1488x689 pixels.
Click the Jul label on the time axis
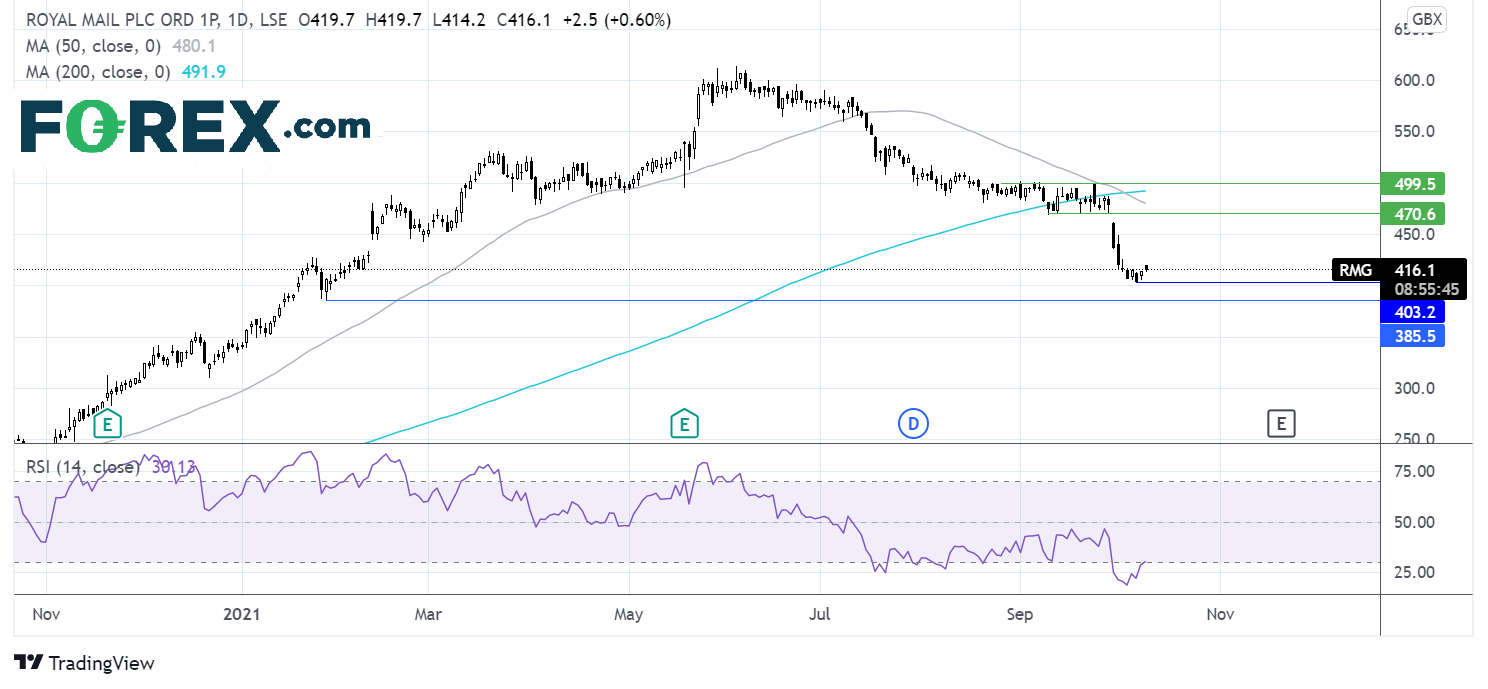(x=822, y=614)
